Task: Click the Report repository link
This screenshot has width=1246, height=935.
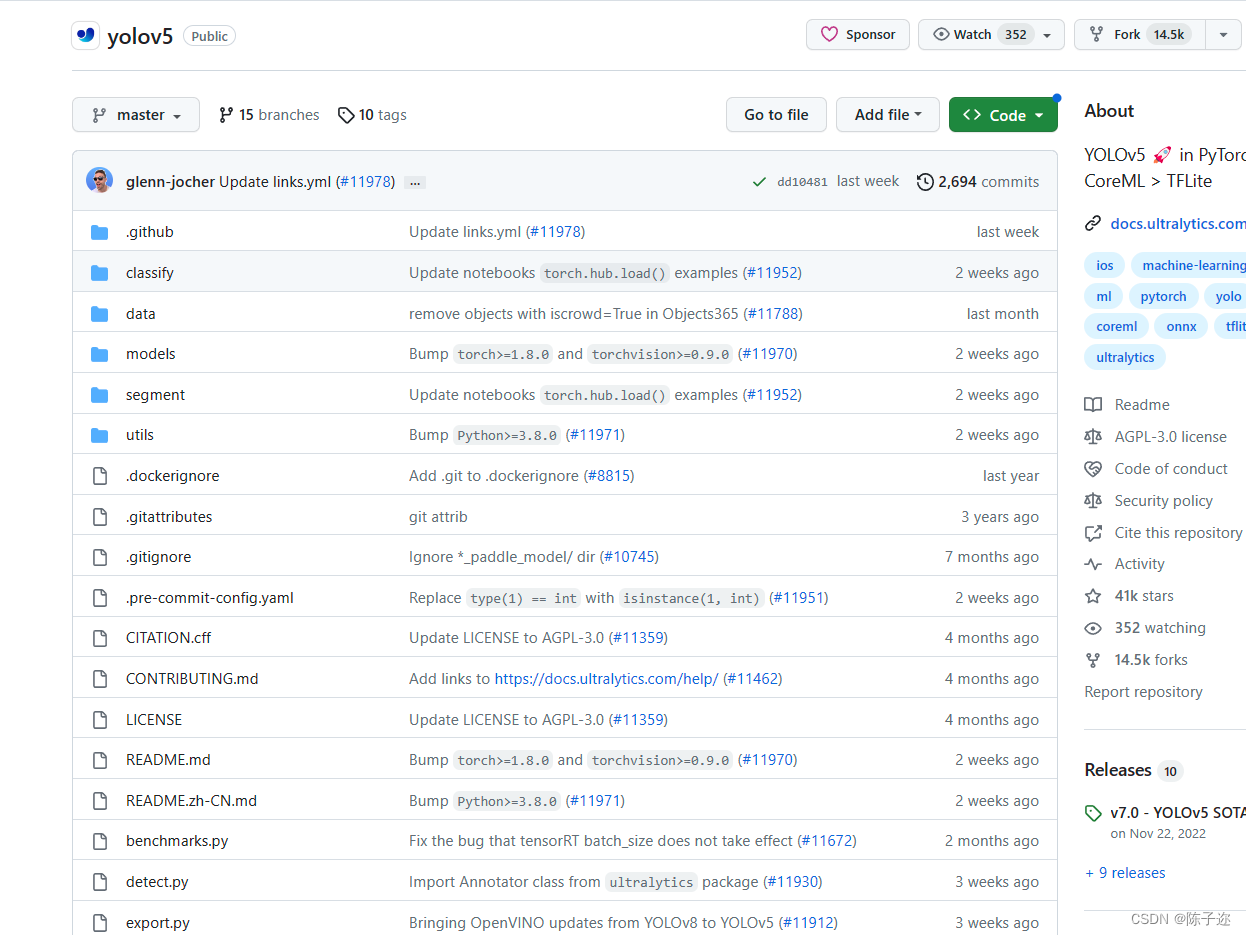Action: click(x=1143, y=692)
